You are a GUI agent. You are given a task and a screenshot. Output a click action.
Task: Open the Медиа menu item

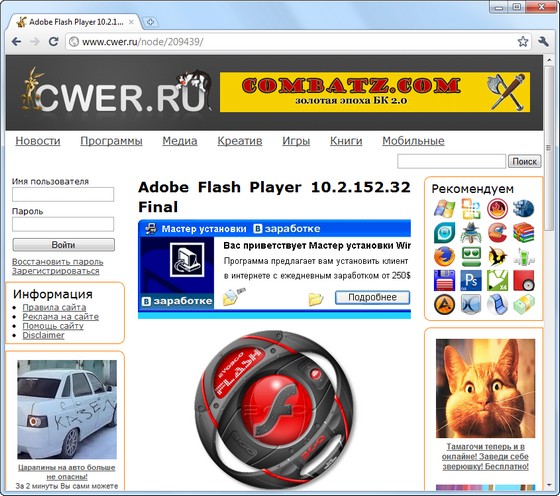coord(180,141)
